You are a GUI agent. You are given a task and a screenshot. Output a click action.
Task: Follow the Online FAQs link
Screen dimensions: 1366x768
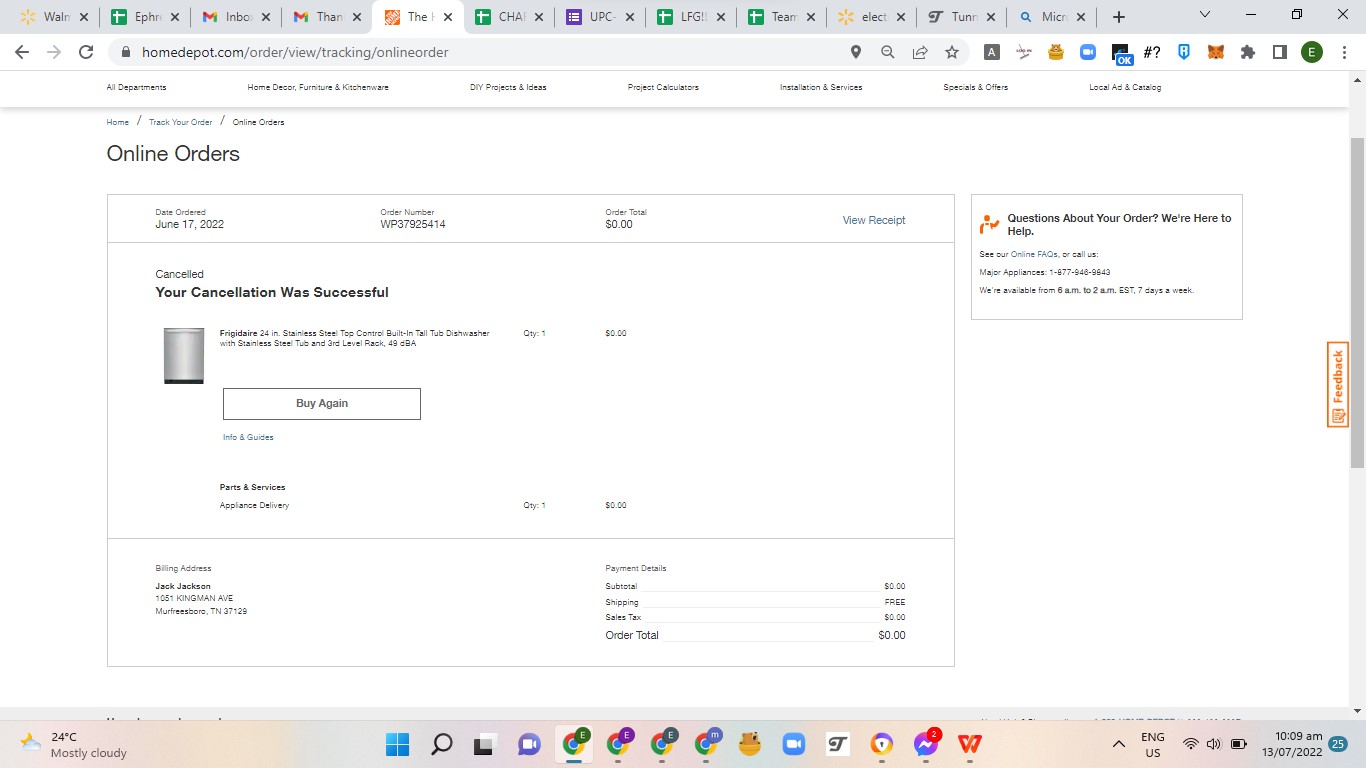1034,255
